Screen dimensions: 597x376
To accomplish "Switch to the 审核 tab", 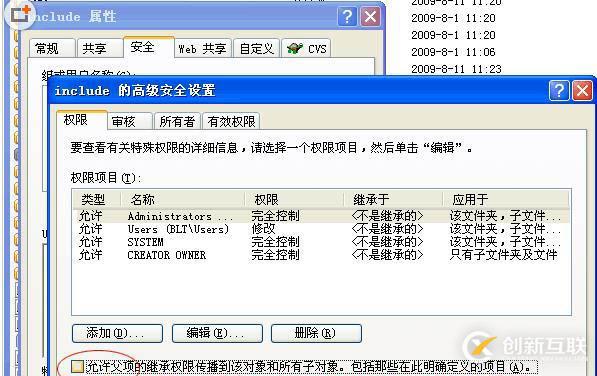I will pyautogui.click(x=130, y=121).
